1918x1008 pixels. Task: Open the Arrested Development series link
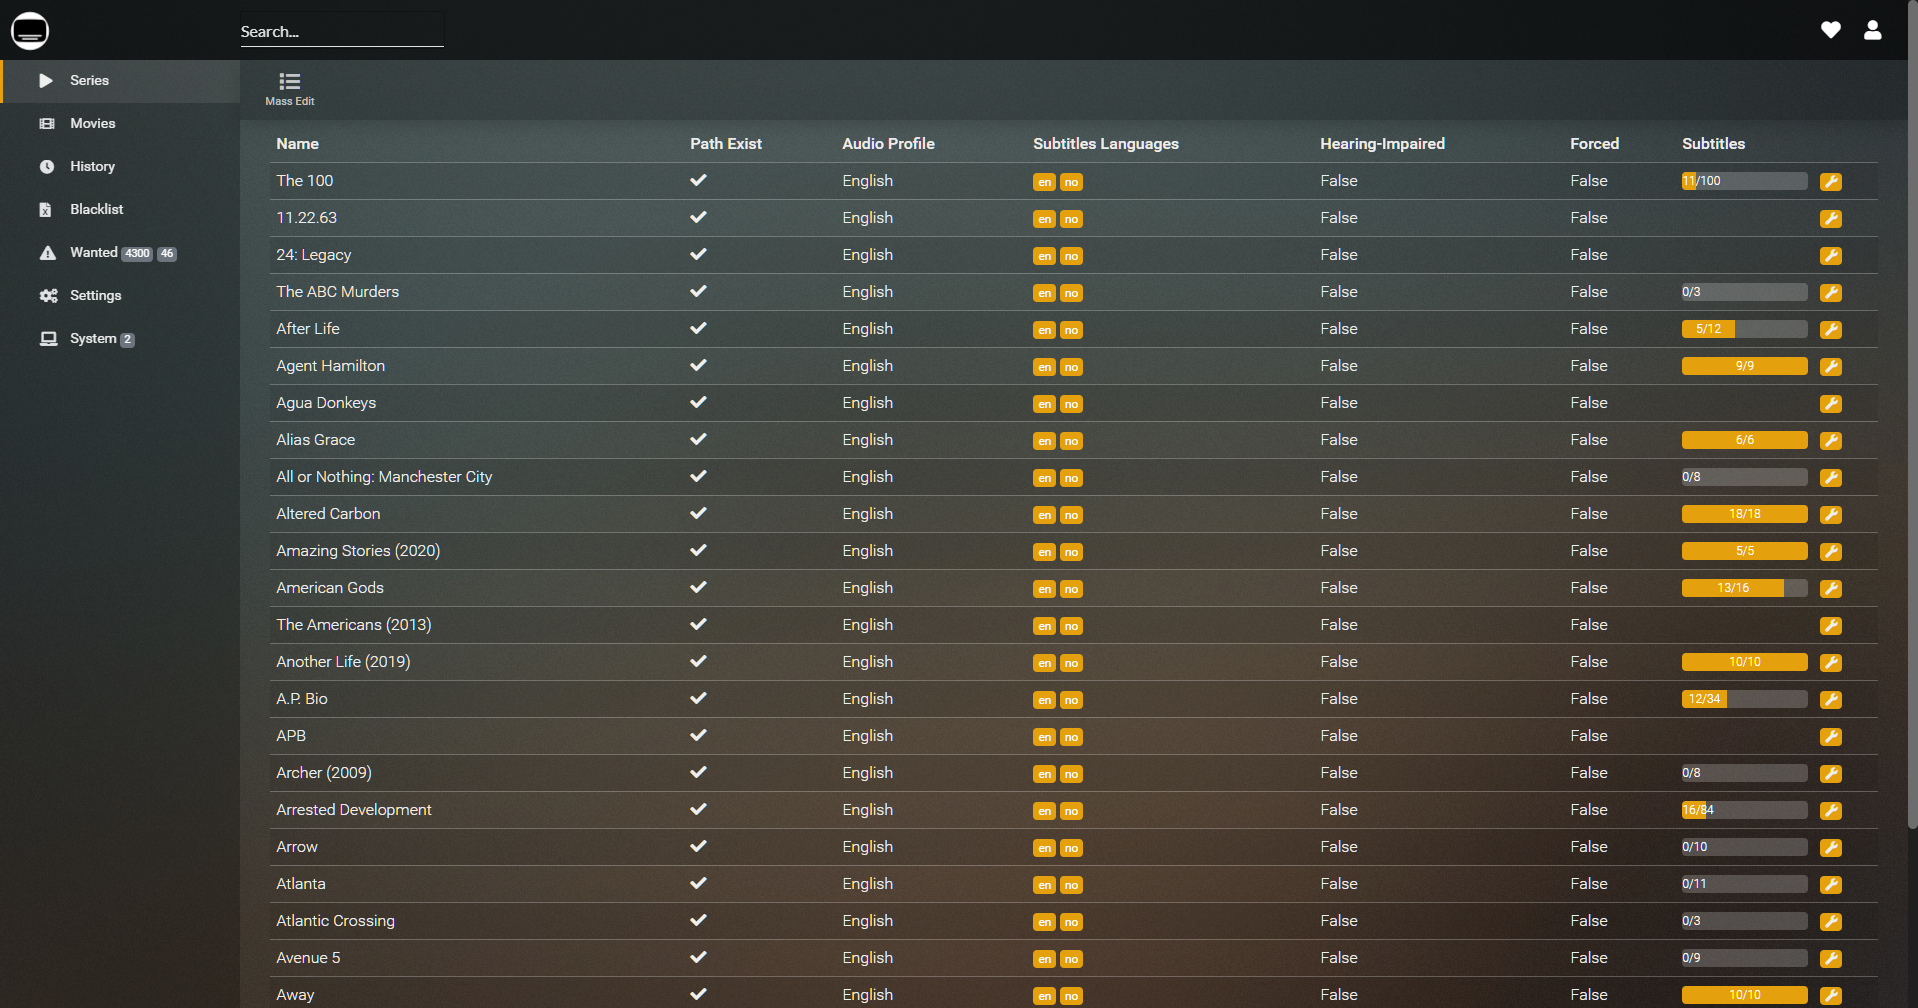pos(354,810)
